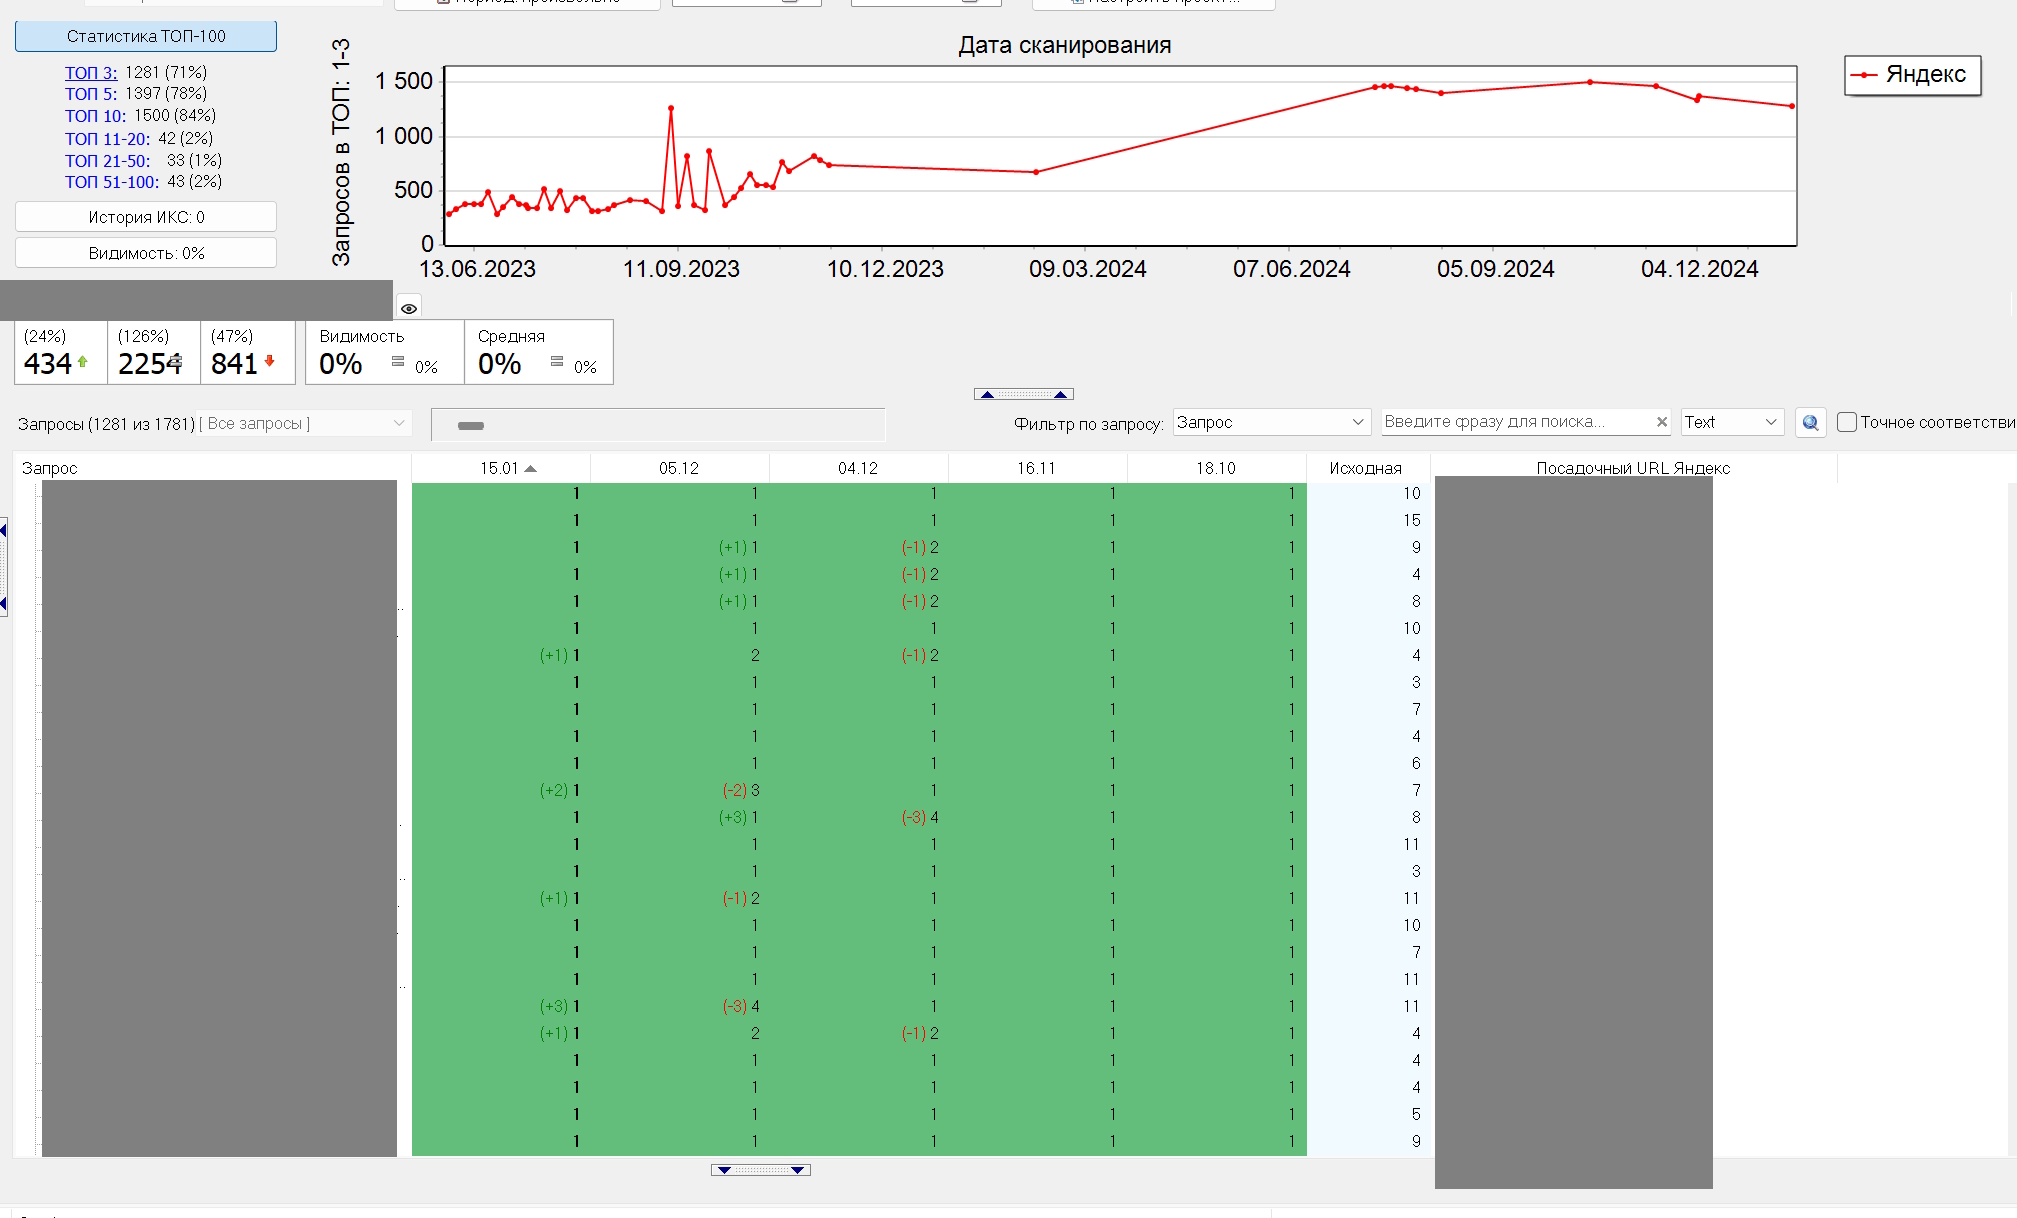
Task: Select the 841 (47%) stat card
Action: (x=247, y=352)
